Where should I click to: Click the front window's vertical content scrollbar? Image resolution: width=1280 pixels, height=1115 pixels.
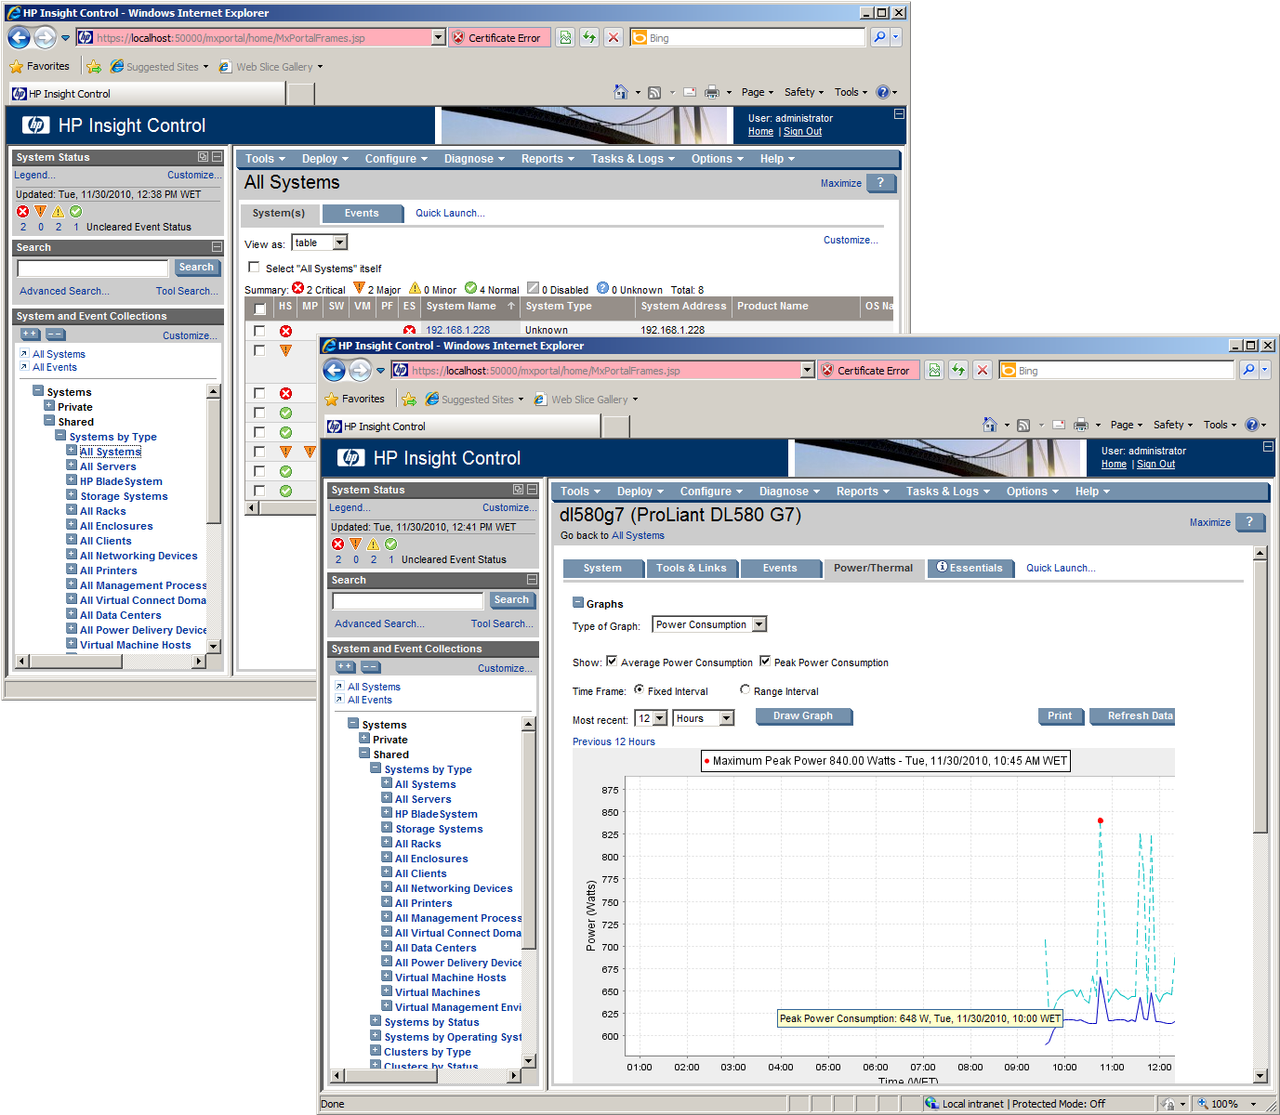click(x=1260, y=814)
